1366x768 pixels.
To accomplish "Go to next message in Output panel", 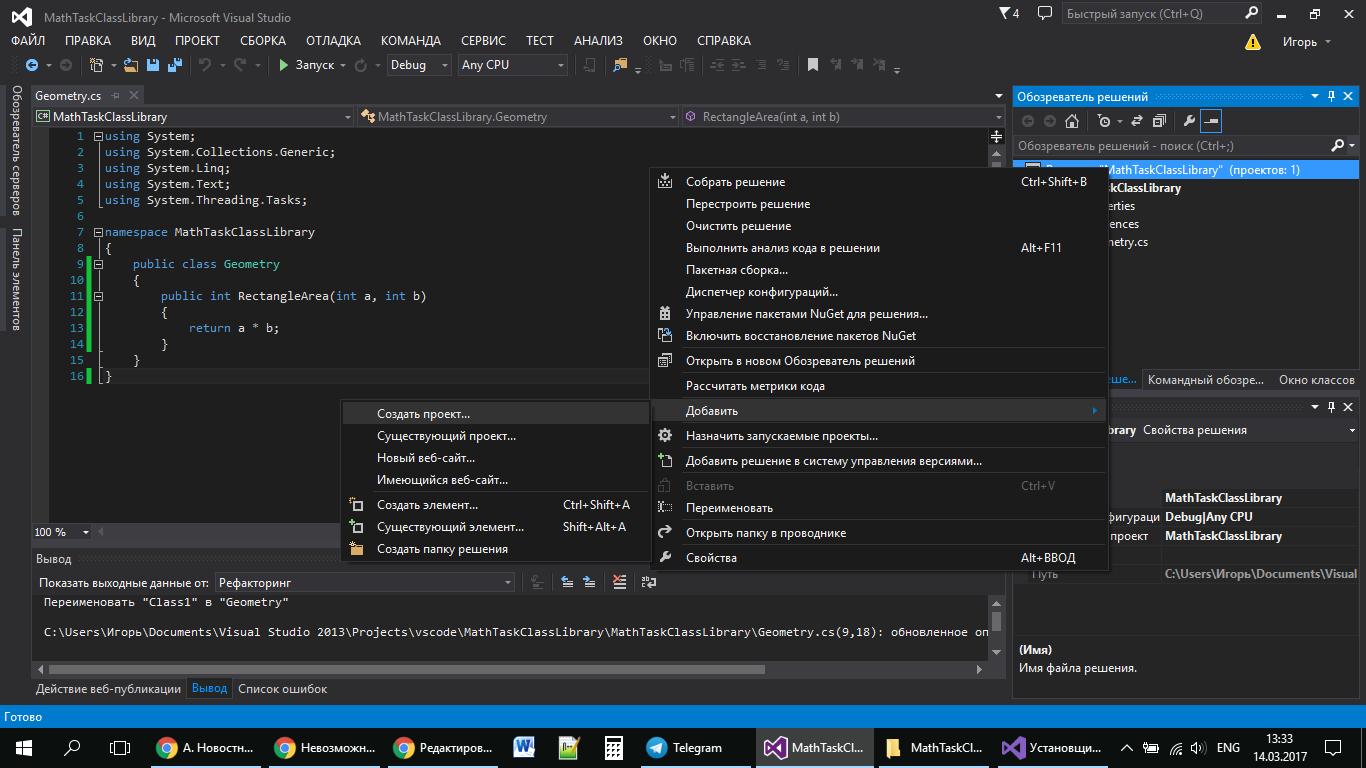I will coord(590,582).
